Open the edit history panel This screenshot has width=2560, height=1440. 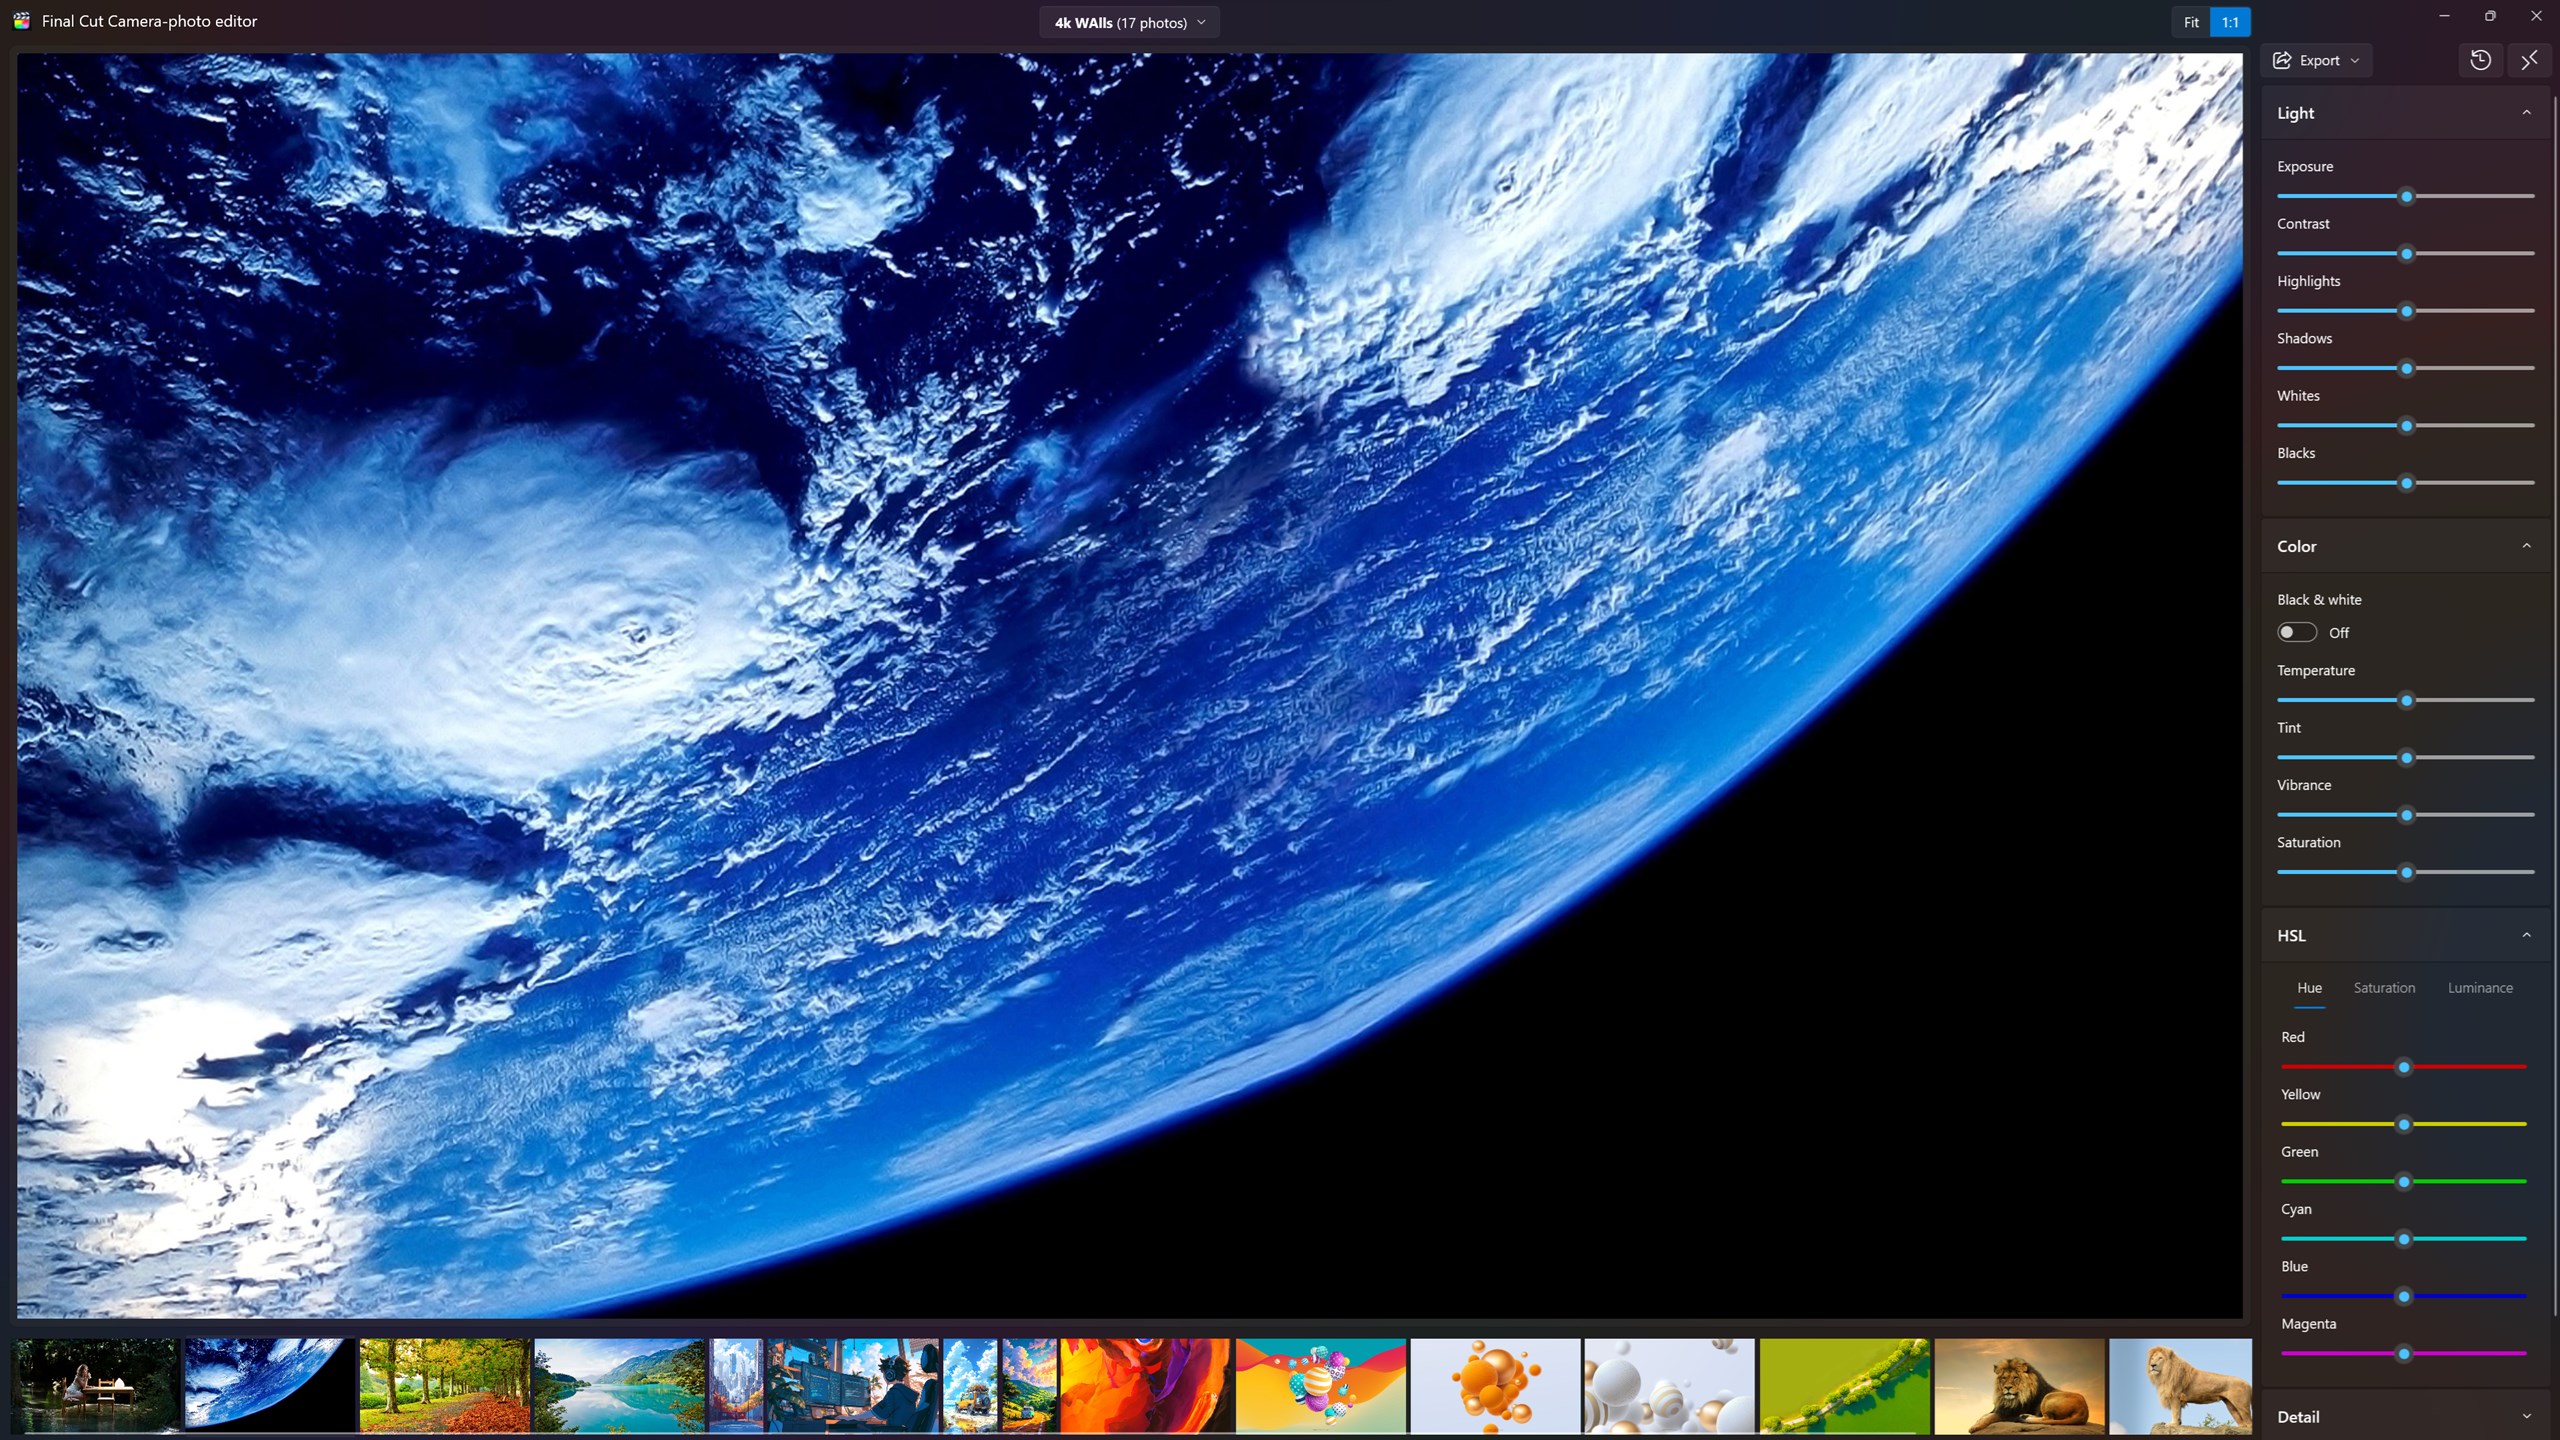coord(2479,60)
